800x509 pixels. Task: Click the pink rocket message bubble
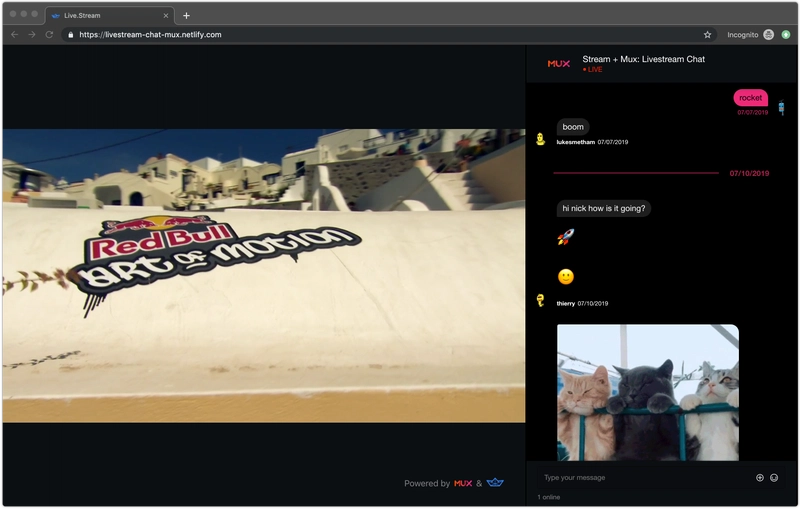pos(751,98)
